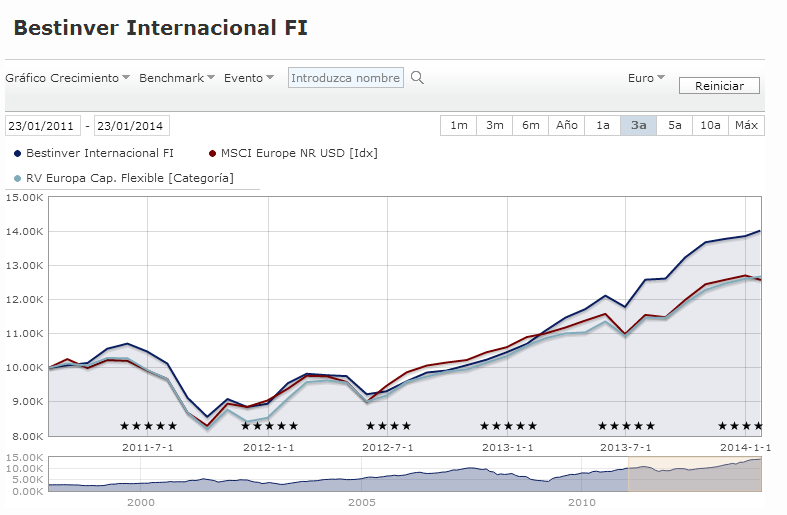Click the four-star rating near 2012-7-1
787x515 pixels.
click(388, 426)
